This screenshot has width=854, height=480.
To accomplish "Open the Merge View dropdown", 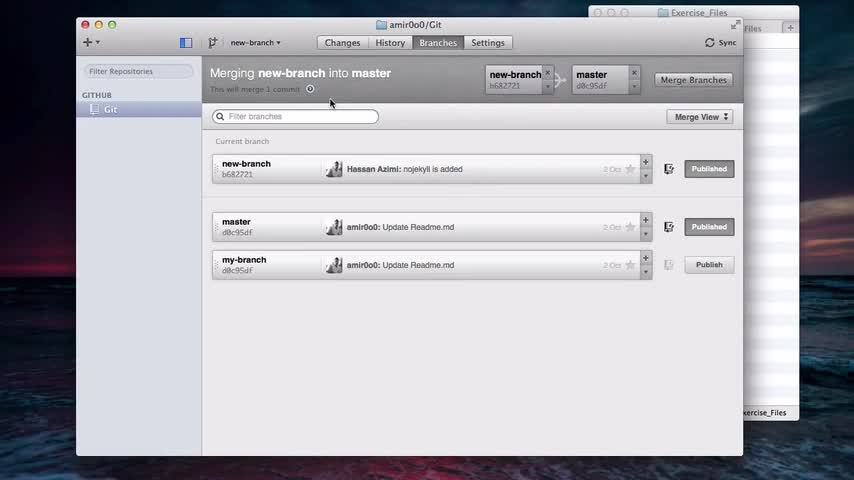I will (700, 117).
